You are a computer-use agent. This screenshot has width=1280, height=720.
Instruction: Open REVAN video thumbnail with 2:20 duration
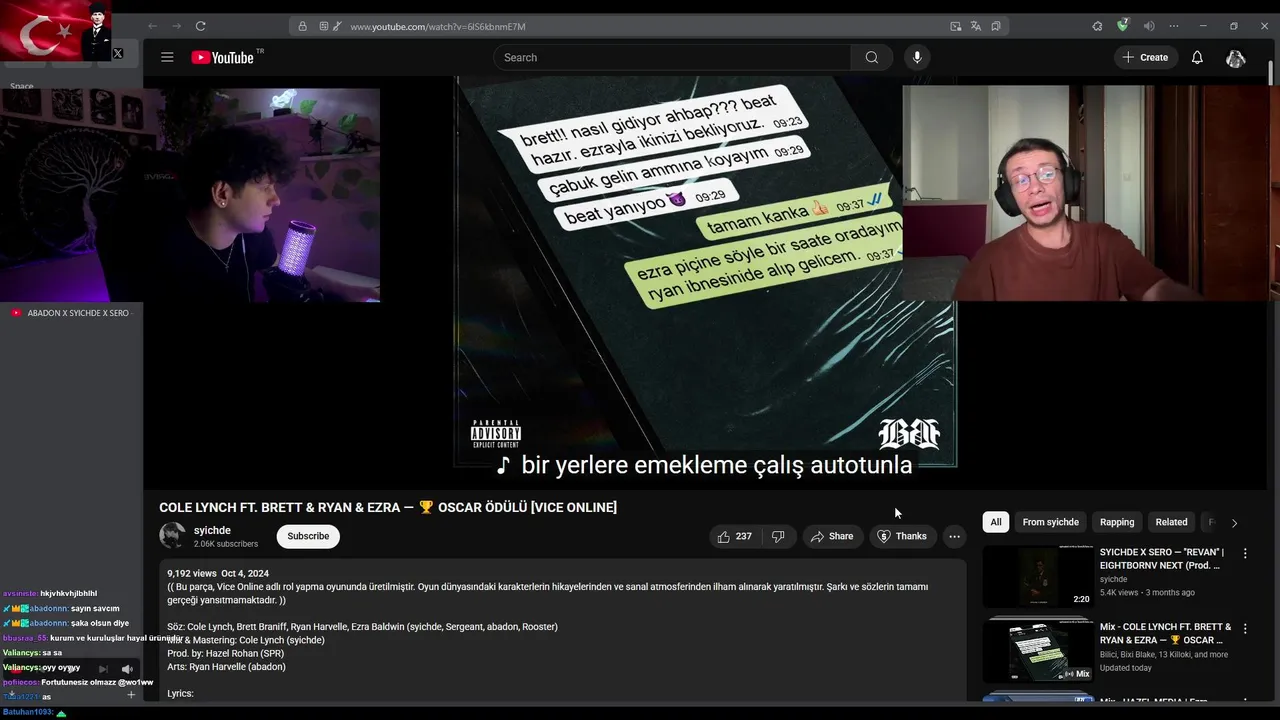(1038, 577)
